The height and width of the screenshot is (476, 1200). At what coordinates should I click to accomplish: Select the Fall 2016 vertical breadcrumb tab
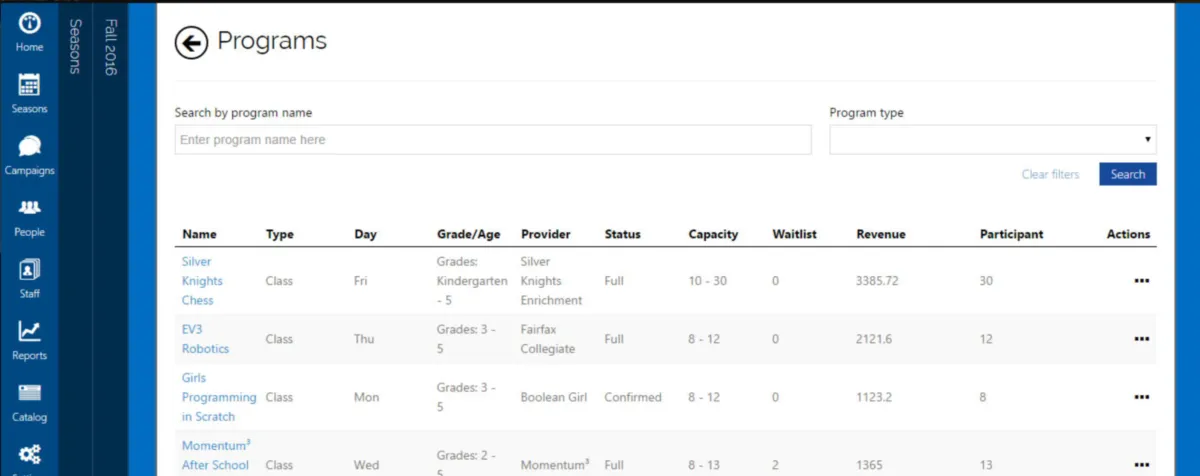click(x=110, y=46)
